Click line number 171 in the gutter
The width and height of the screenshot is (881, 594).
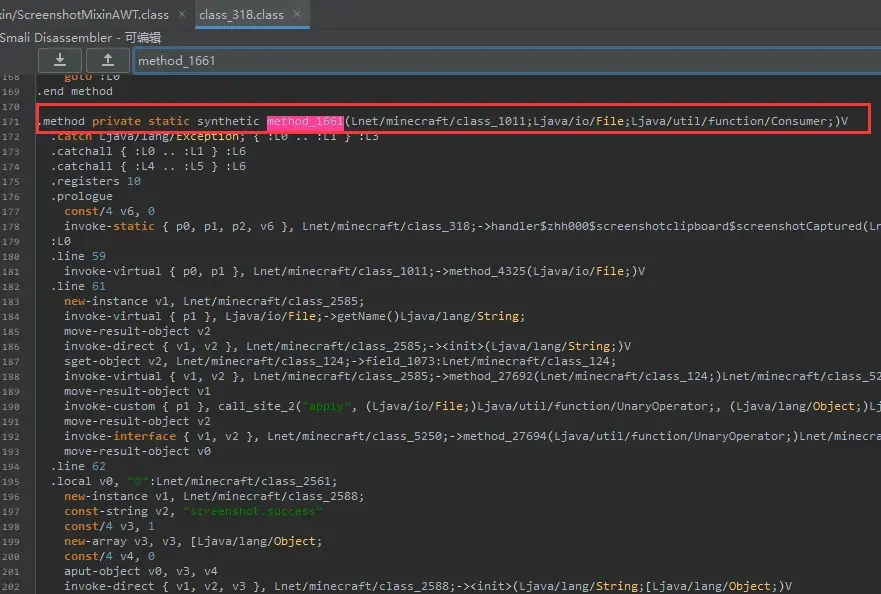click(x=11, y=122)
